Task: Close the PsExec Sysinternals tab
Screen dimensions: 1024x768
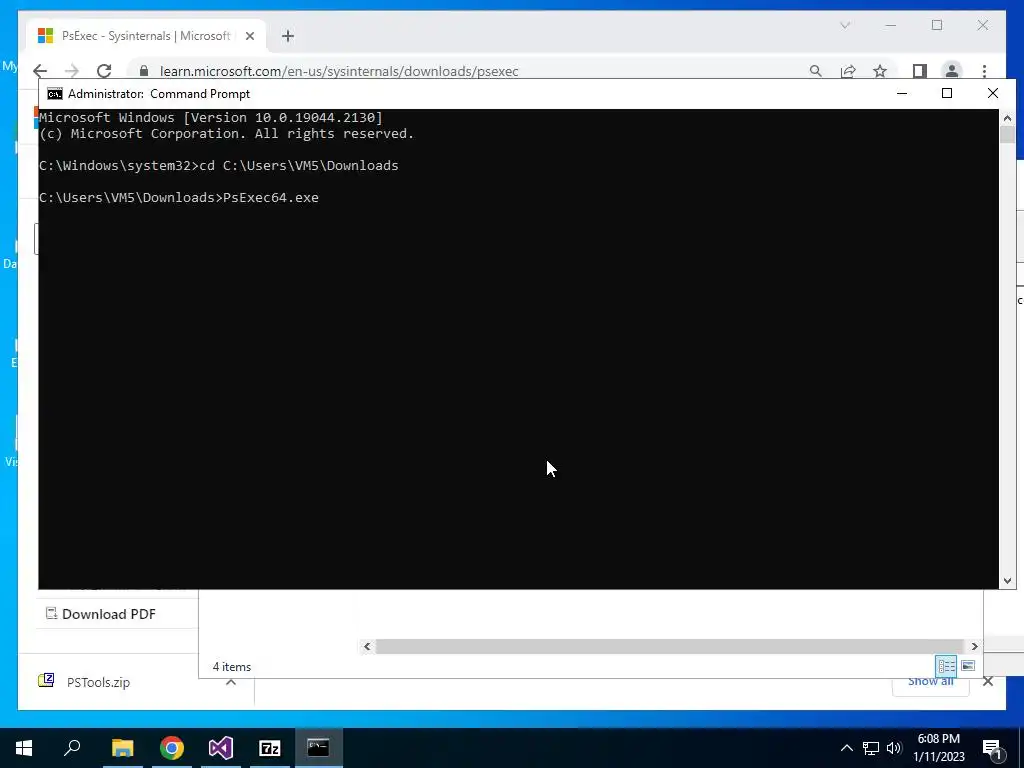Action: (x=249, y=36)
